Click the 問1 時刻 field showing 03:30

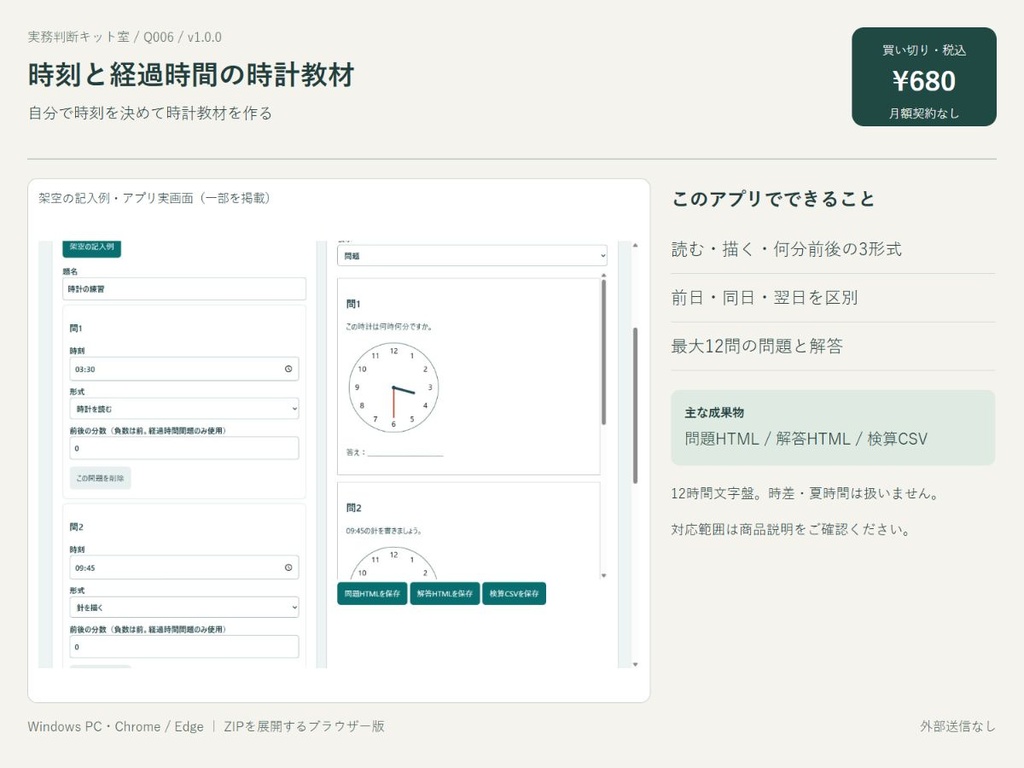coord(184,369)
